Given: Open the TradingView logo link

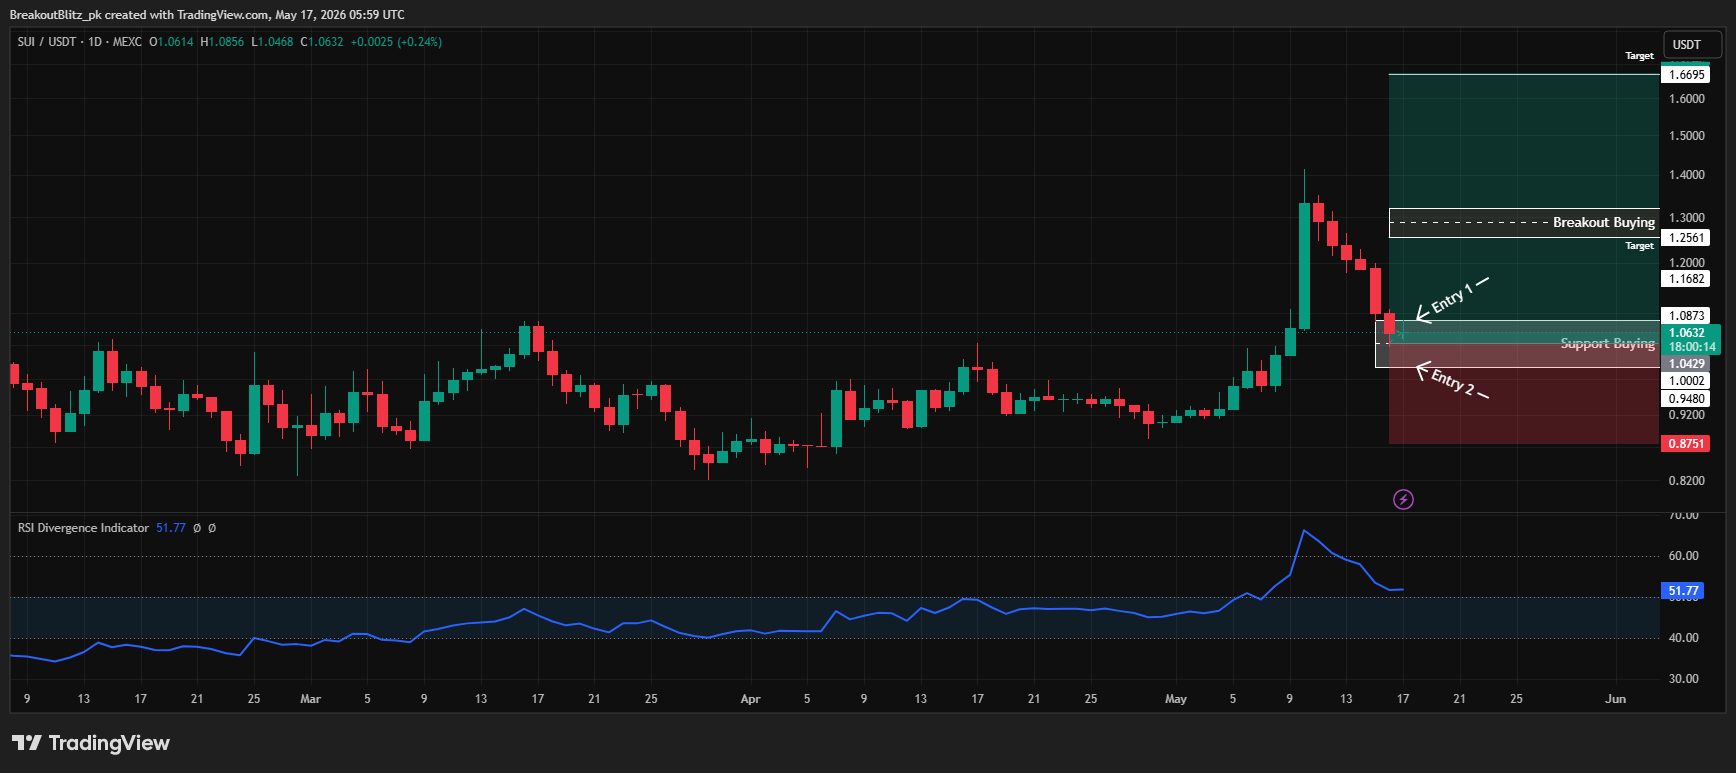Looking at the screenshot, I should coord(91,743).
